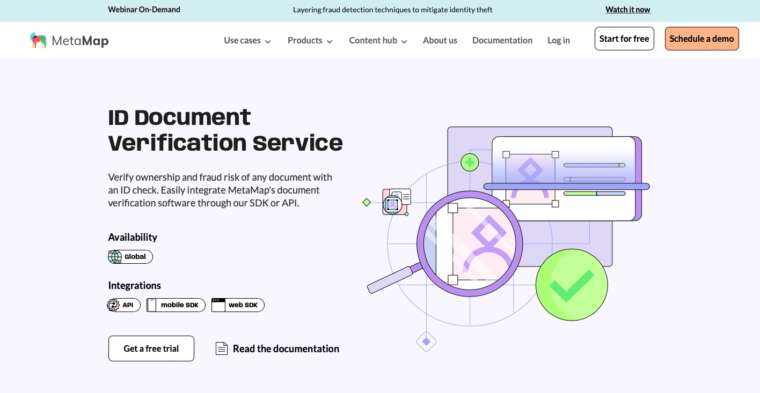The width and height of the screenshot is (760, 393).
Task: Select the mobile SDK integration badge
Action: [x=176, y=305]
